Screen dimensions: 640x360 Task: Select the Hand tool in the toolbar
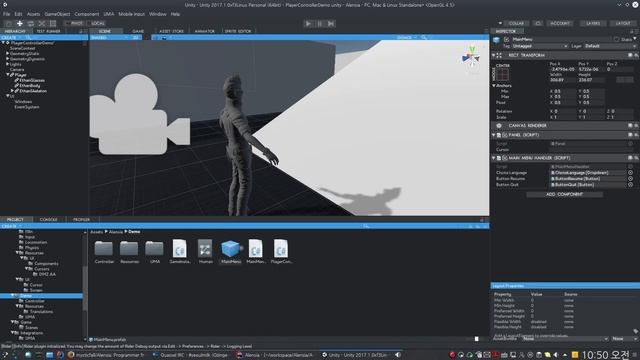[x=9, y=24]
